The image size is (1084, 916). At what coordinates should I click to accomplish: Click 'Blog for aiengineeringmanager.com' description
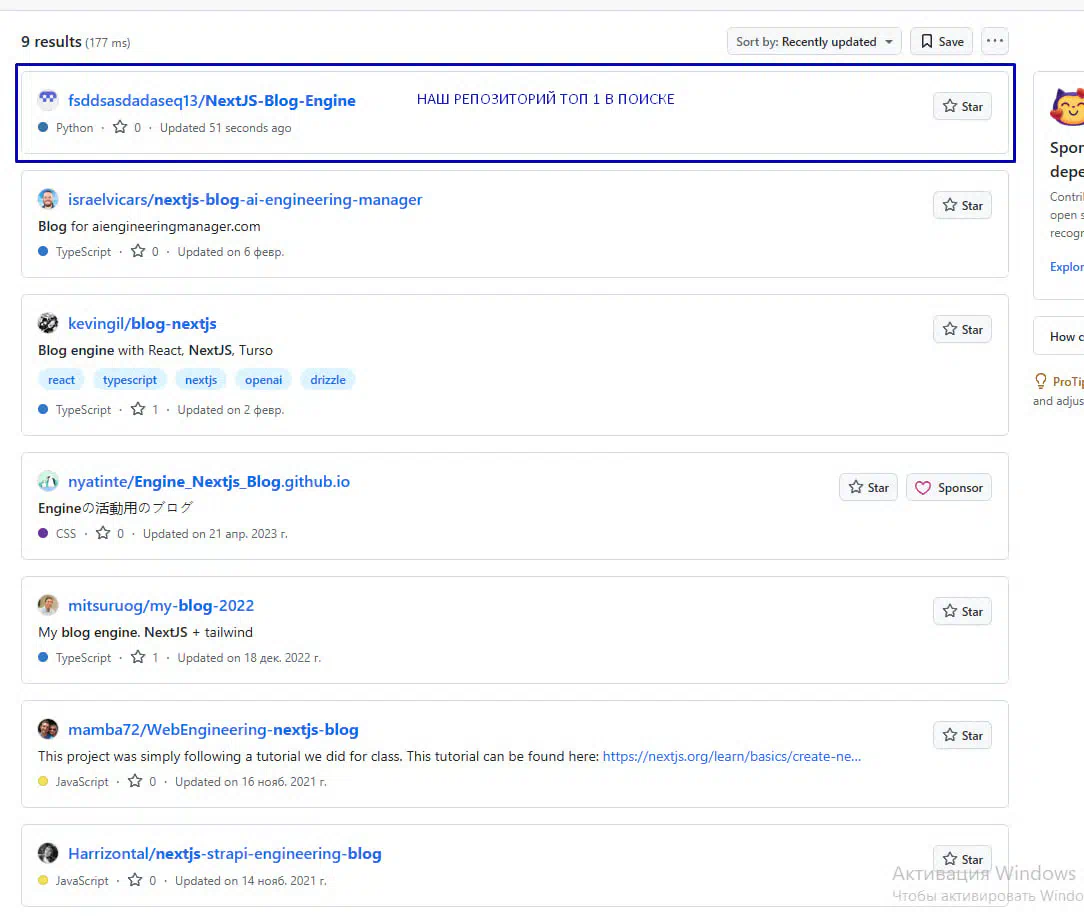[x=149, y=226]
